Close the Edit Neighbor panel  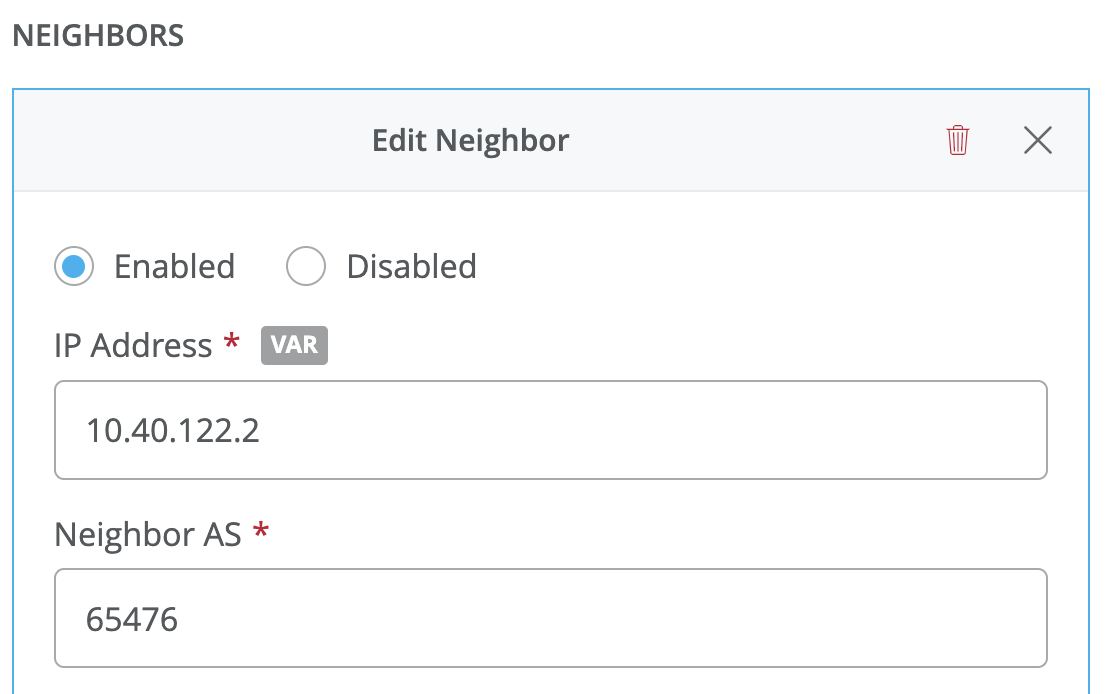click(1038, 141)
